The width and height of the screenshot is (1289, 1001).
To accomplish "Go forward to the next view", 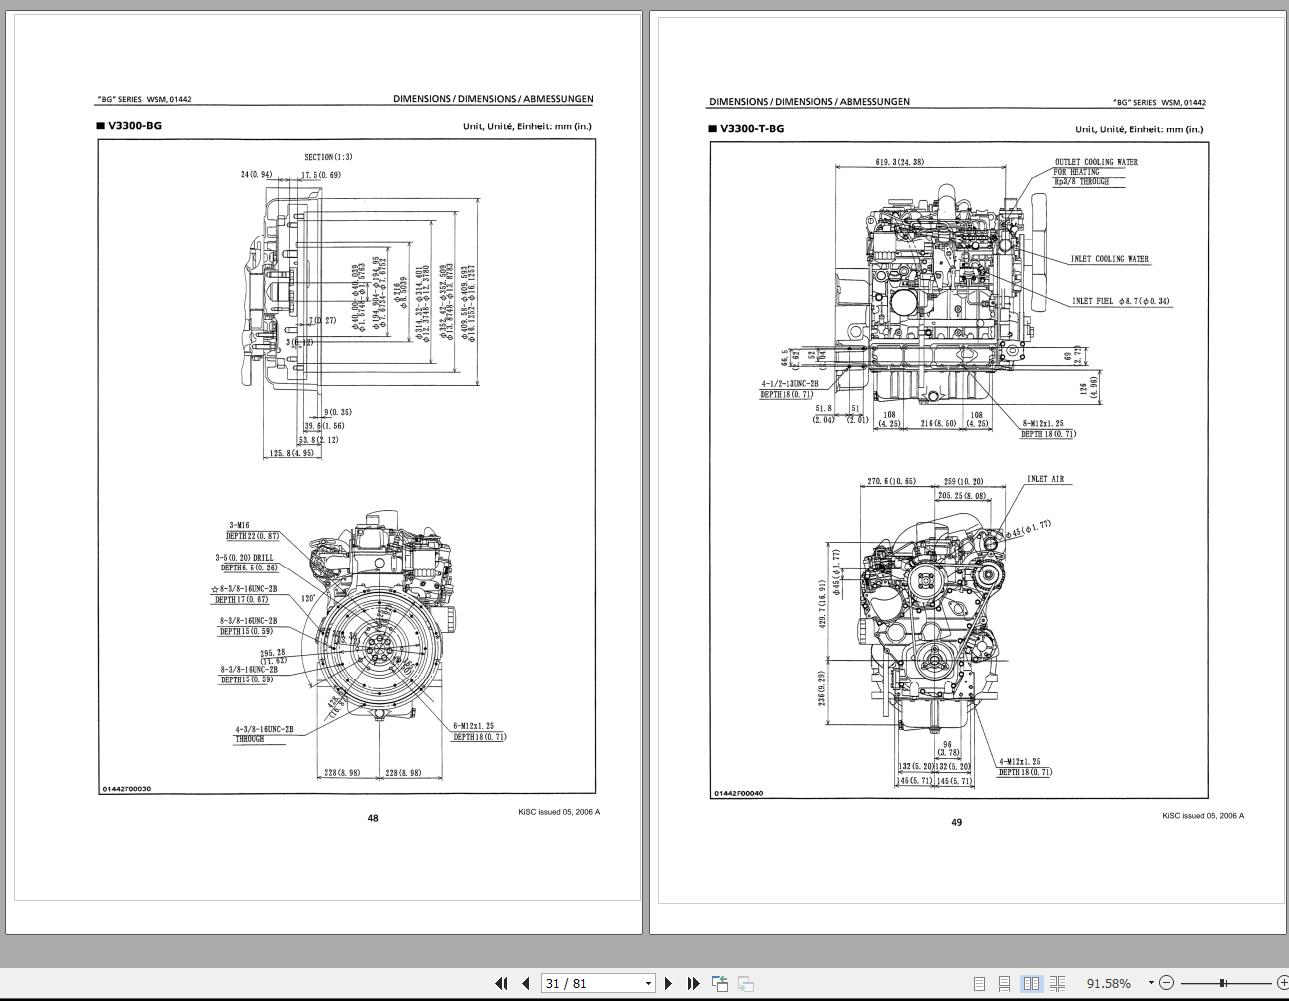I will point(747,983).
